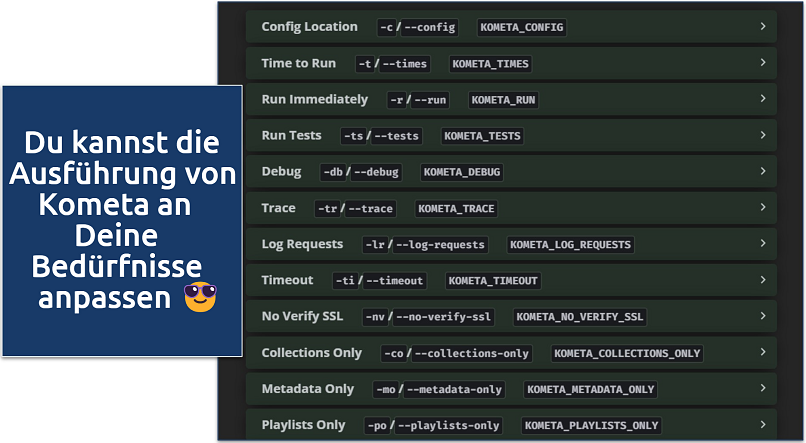Viewport: 806px width, 443px height.
Task: Select the --times flag code label
Action: (404, 64)
